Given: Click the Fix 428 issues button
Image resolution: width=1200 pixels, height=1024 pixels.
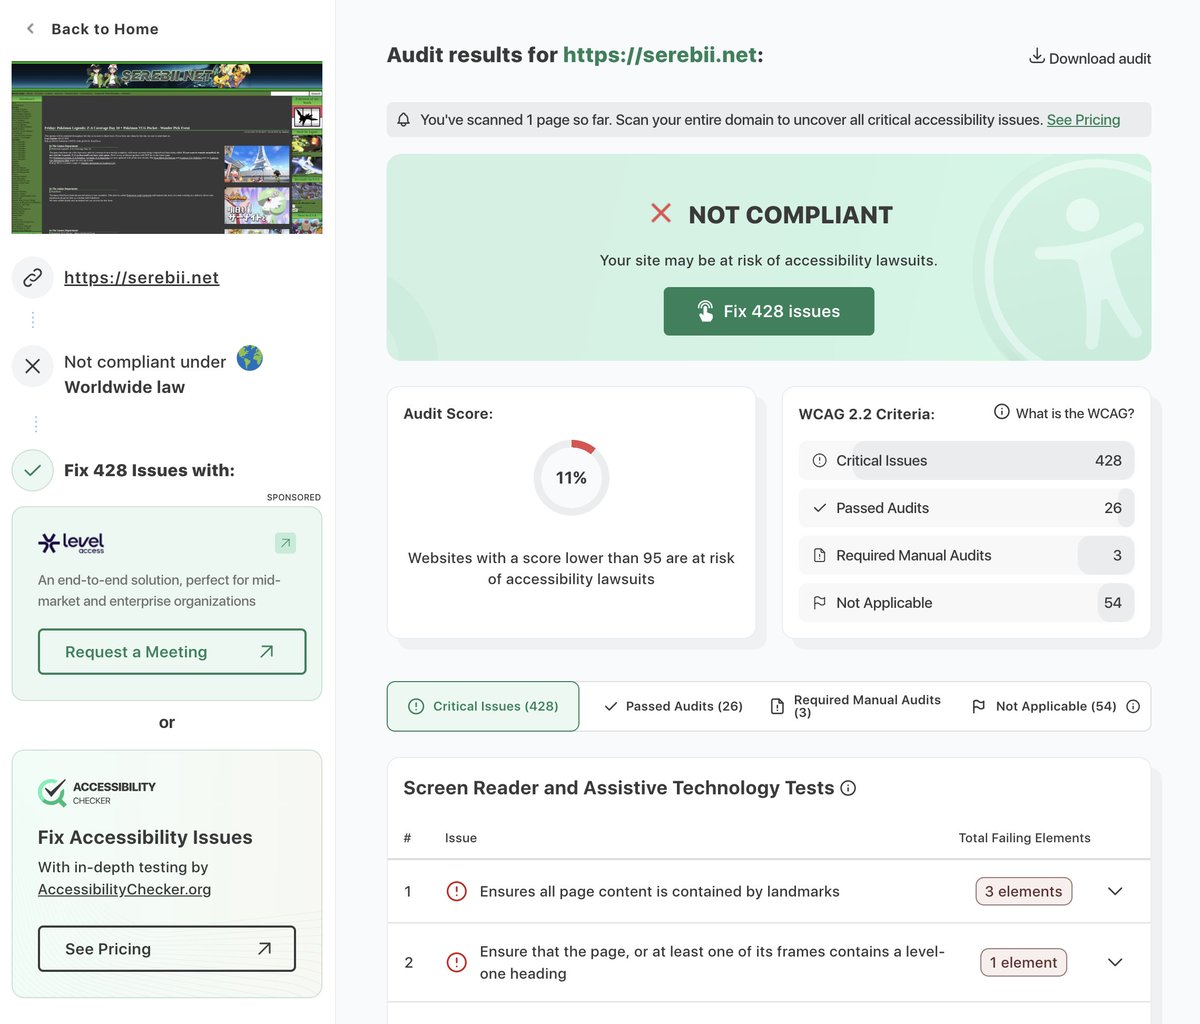Looking at the screenshot, I should tap(769, 311).
